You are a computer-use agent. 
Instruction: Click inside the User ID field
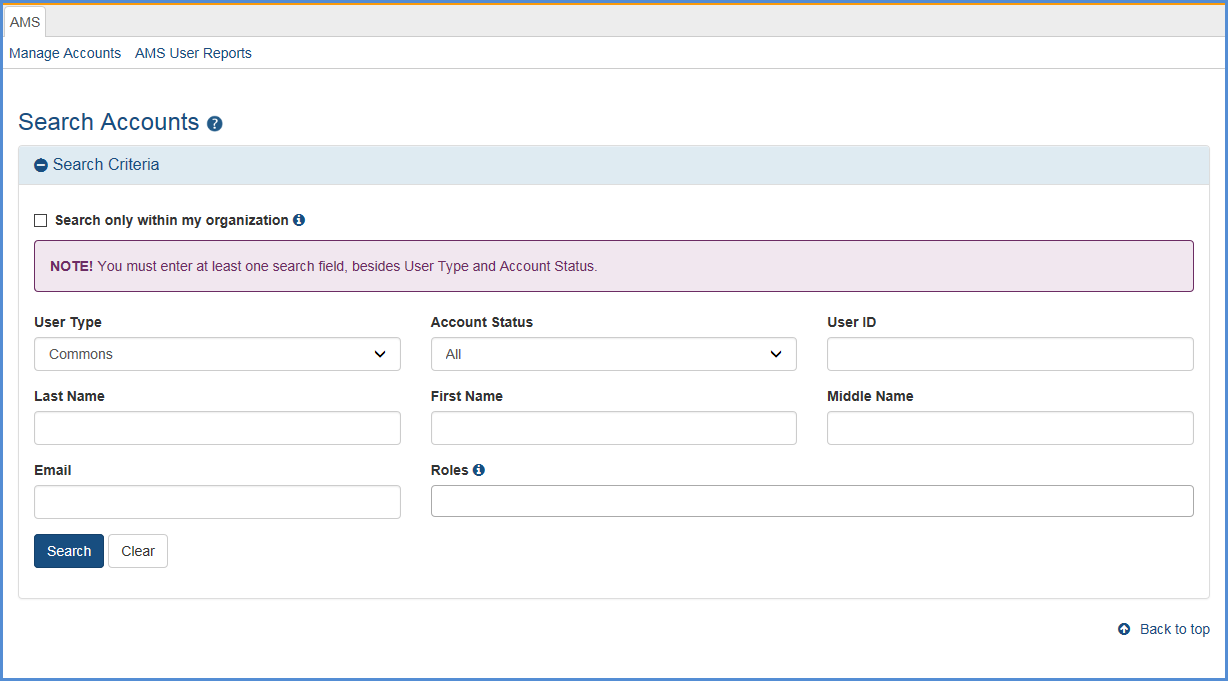(x=1009, y=354)
